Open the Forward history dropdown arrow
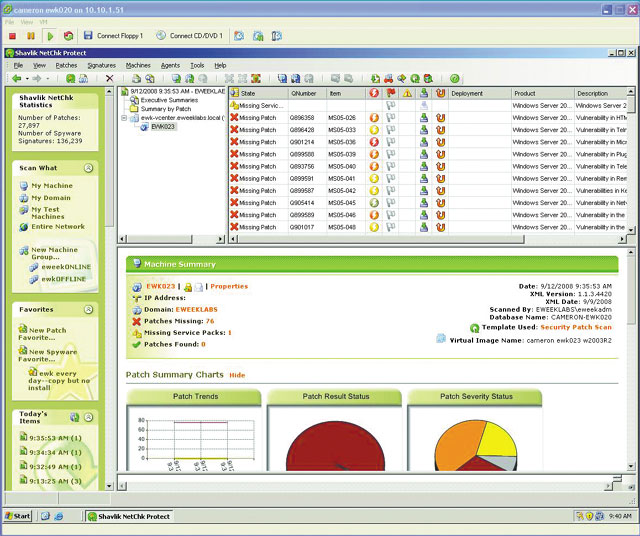The width and height of the screenshot is (640, 536). 47,78
